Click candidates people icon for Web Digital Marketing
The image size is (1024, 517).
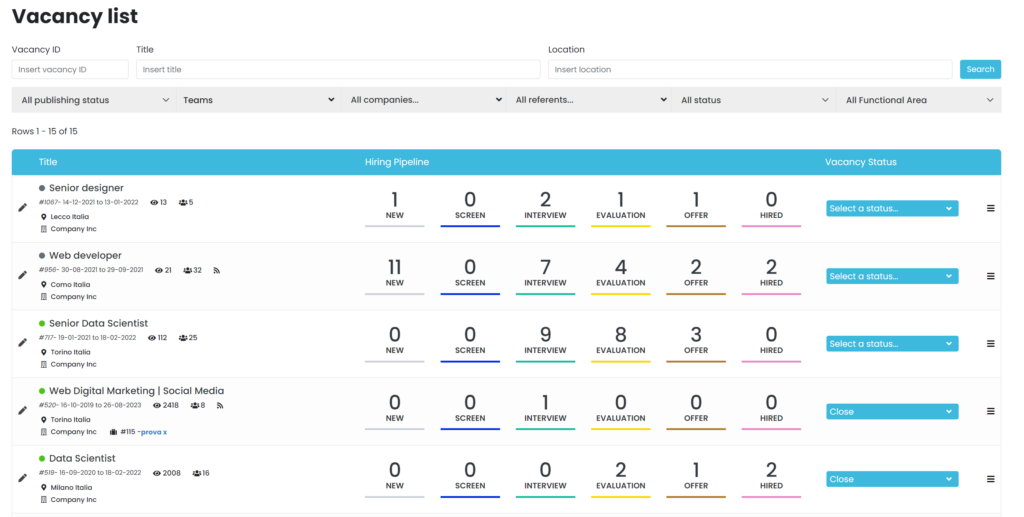195,405
